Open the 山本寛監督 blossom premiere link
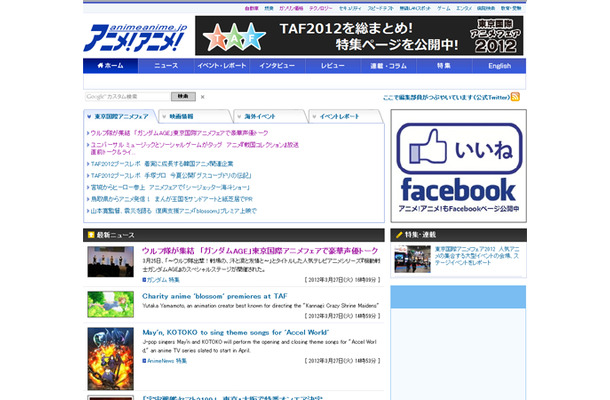Screen dimensions: 610x400 tap(174, 211)
